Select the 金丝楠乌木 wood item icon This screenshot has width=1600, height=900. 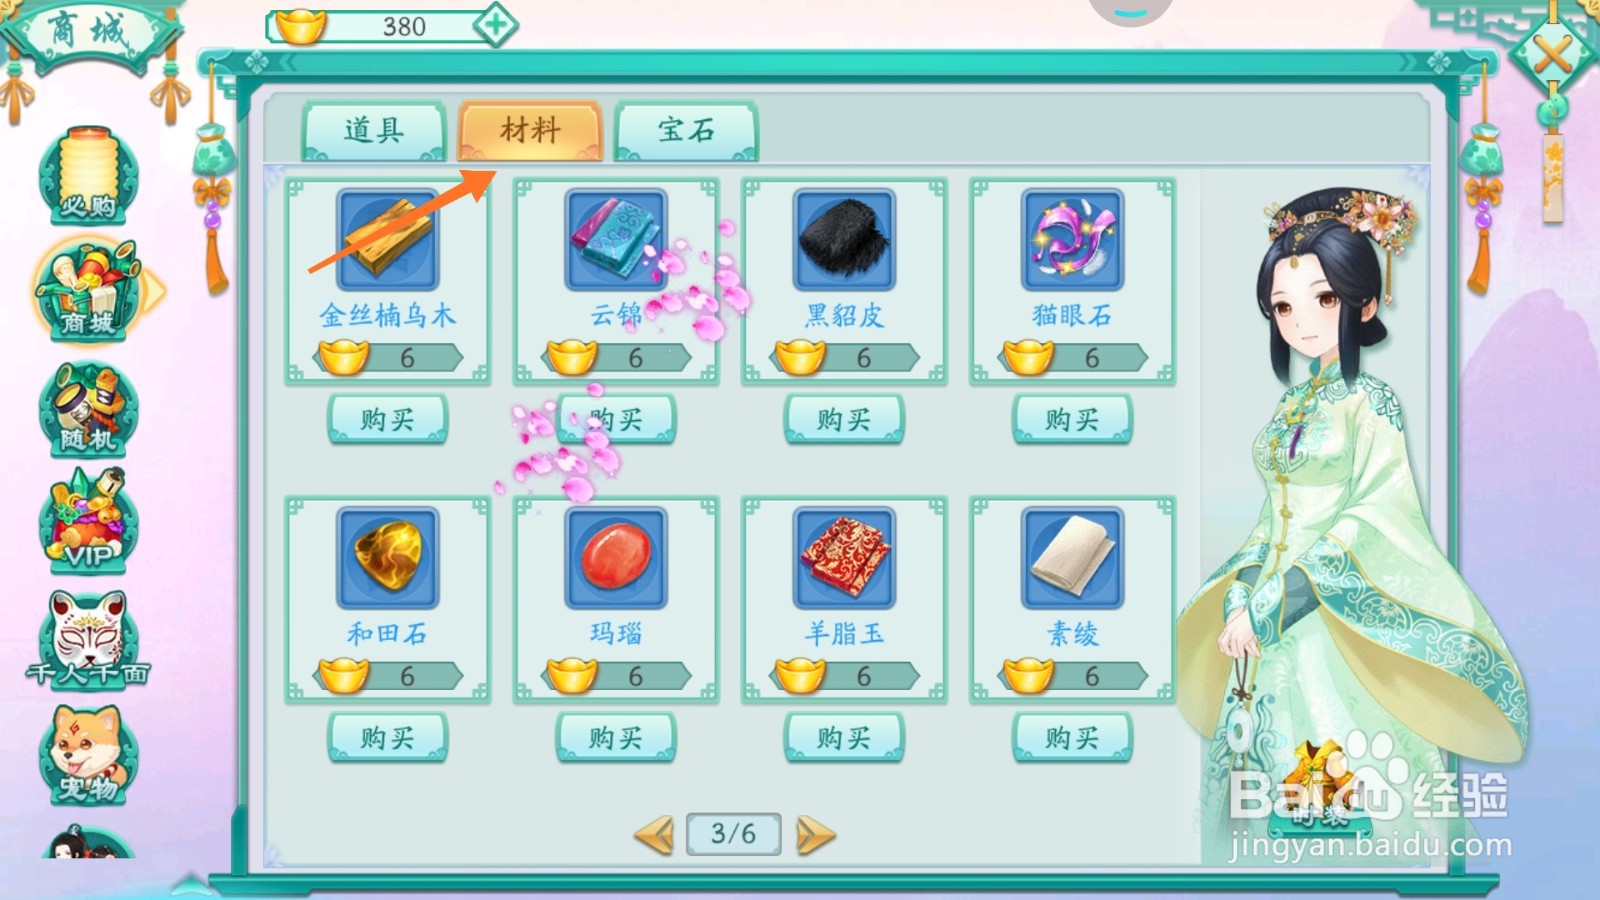tap(388, 240)
